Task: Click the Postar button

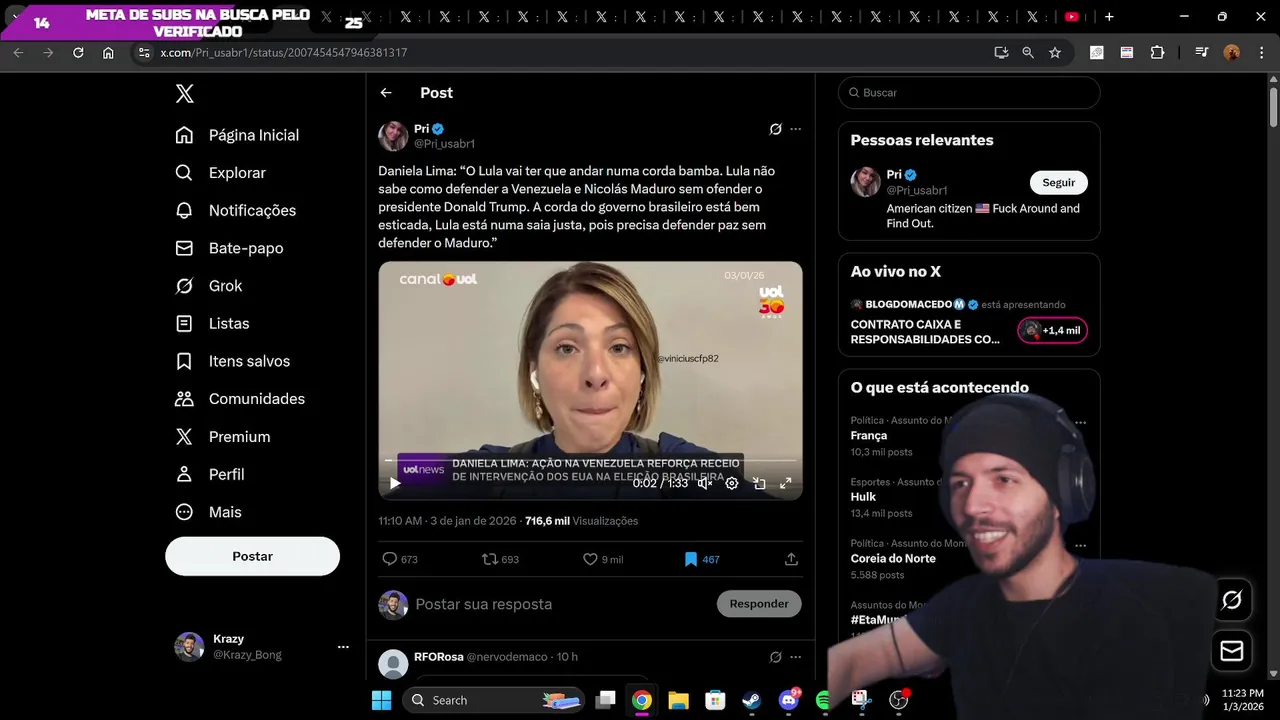Action: pyautogui.click(x=252, y=556)
